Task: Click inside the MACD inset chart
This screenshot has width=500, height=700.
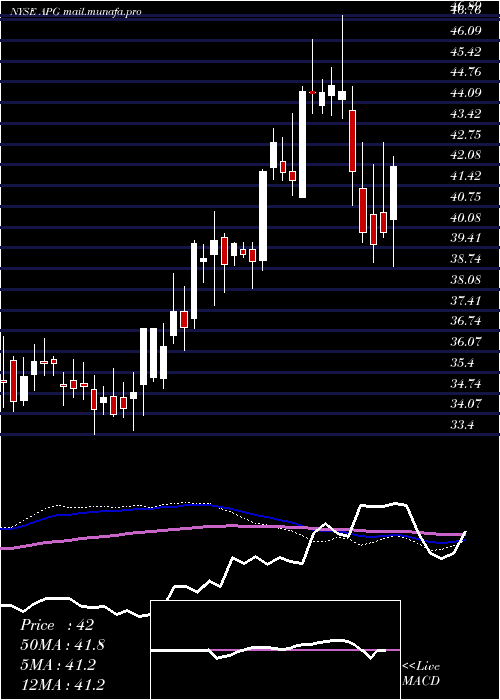Action: [x=275, y=650]
